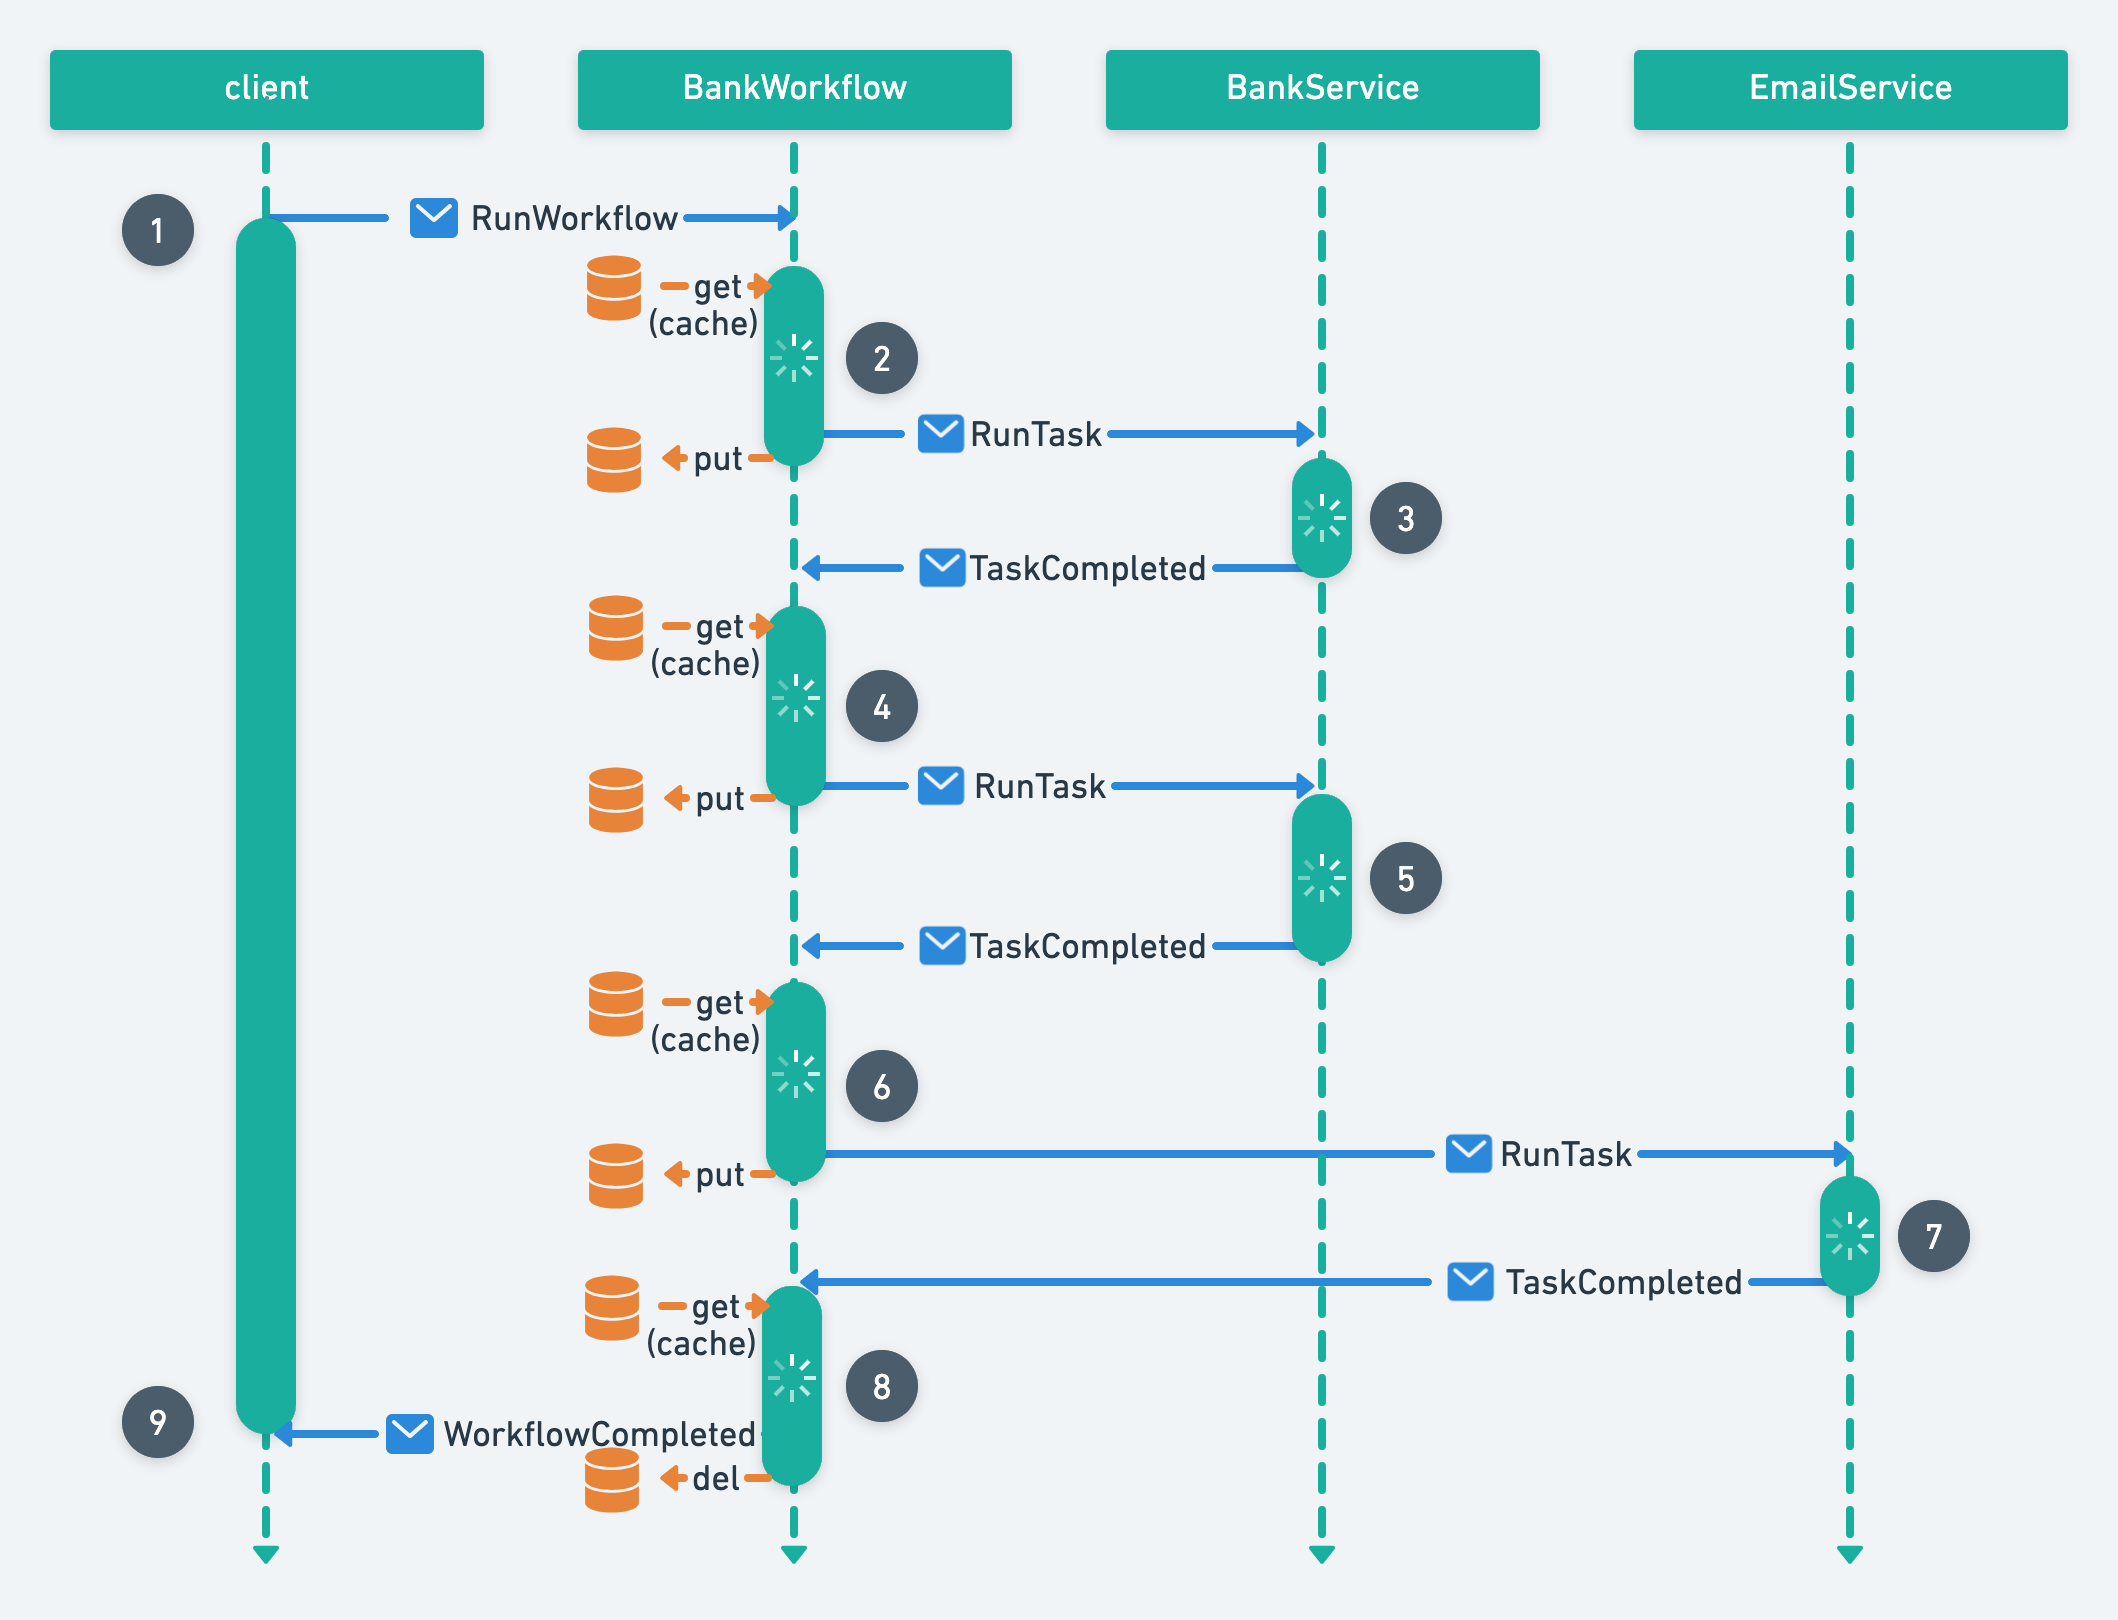Click the arrowhead ending the BankWorkflow lifeline
Viewport: 2118px width, 1620px height.
(x=794, y=1555)
